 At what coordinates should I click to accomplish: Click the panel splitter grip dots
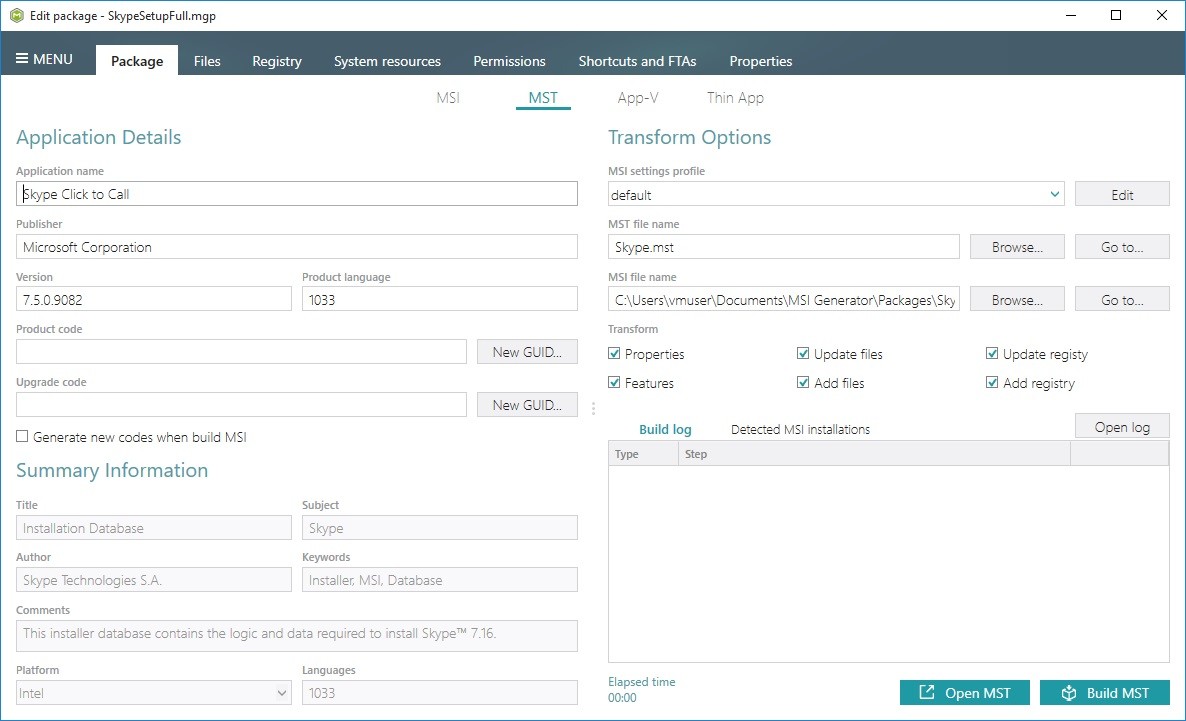[x=593, y=409]
